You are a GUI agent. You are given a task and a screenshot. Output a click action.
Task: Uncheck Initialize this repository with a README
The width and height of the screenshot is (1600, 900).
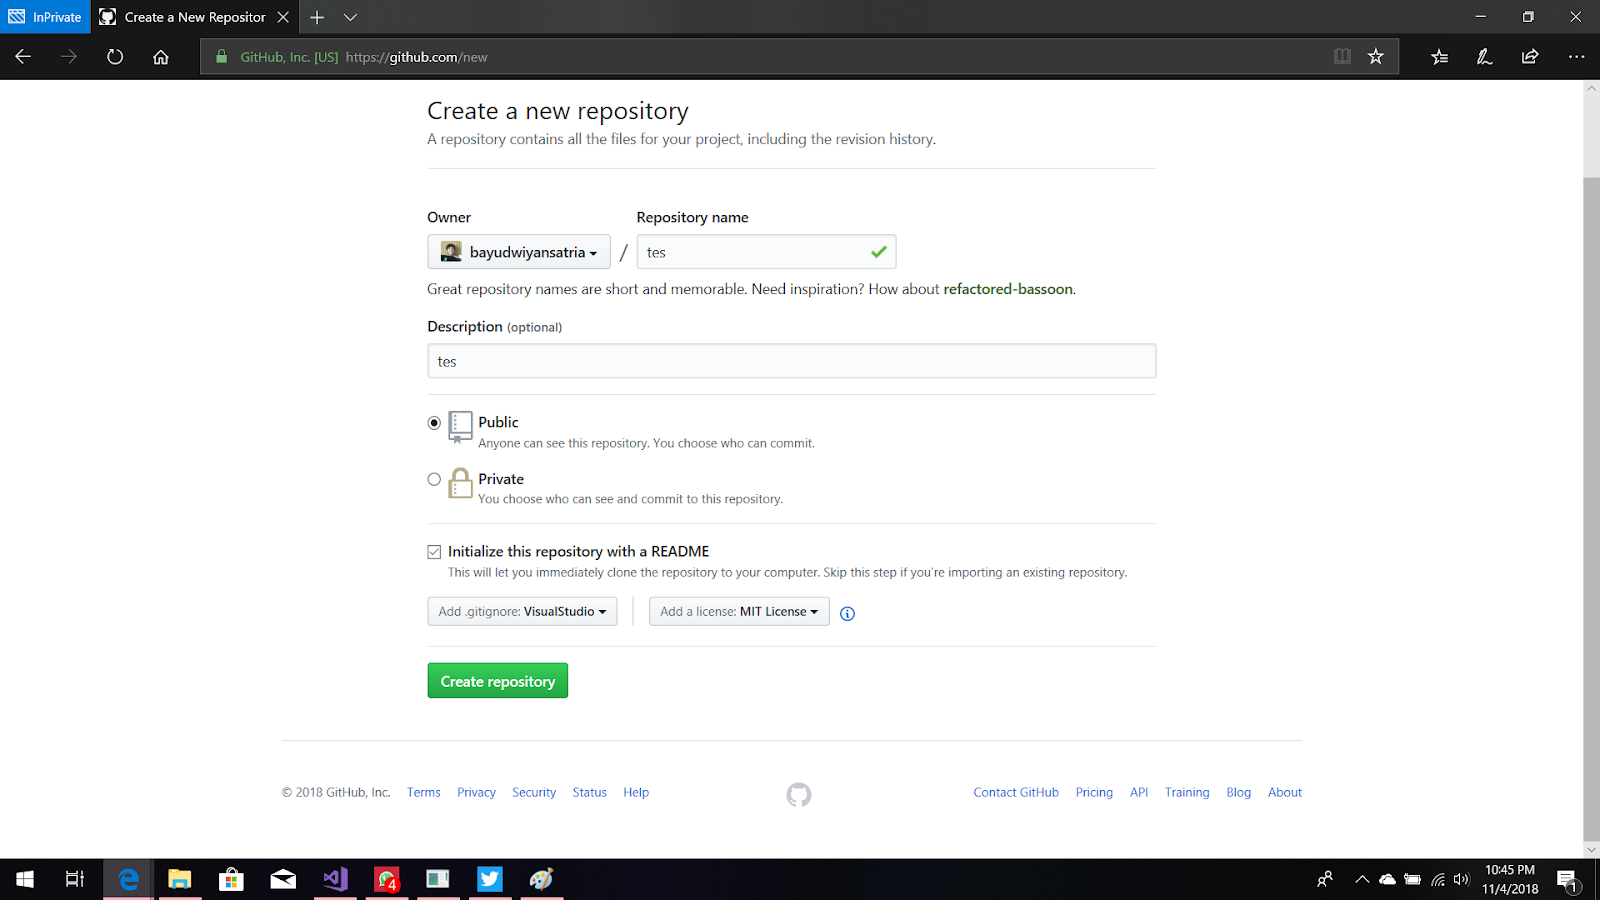point(434,551)
